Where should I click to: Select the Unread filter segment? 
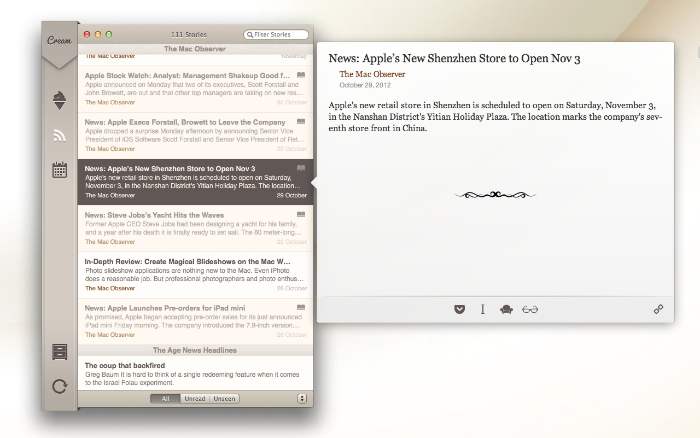[195, 398]
